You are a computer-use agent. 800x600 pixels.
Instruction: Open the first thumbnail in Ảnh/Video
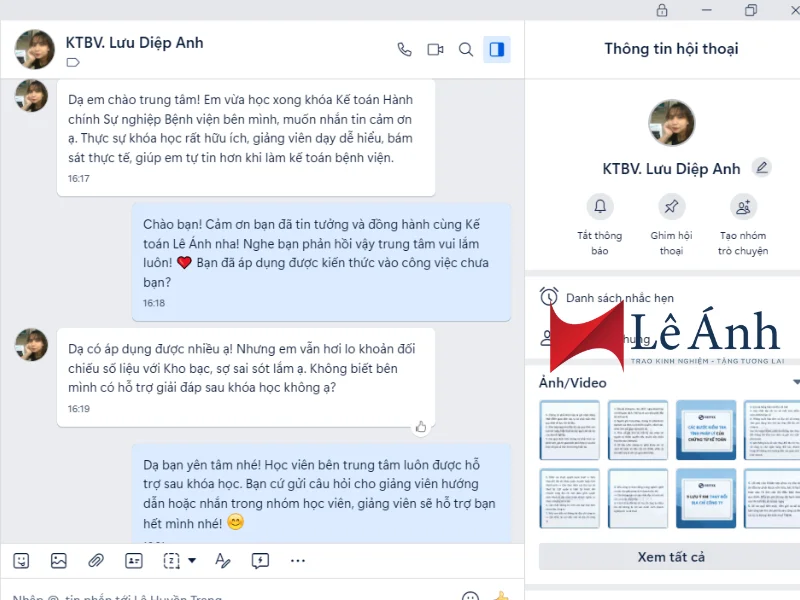[x=569, y=430]
